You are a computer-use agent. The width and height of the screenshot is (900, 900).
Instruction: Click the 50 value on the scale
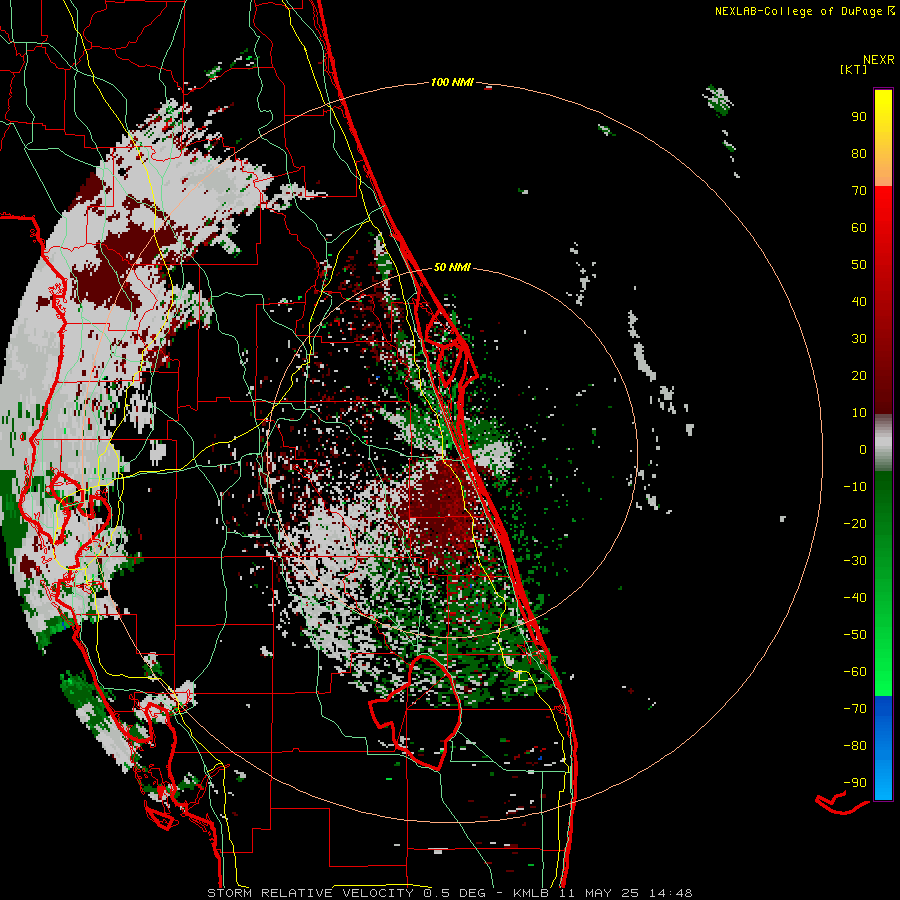[x=859, y=265]
